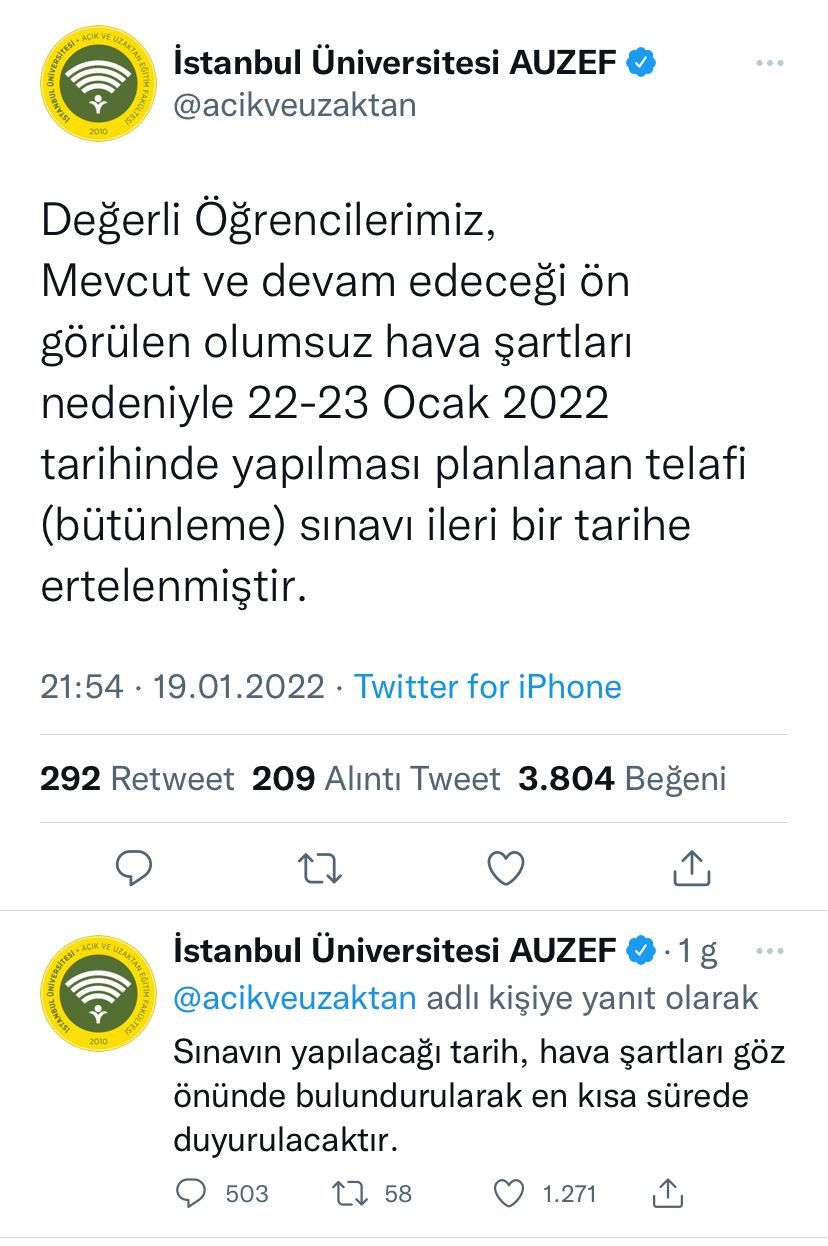Click the reply icon on the main tweet
This screenshot has height=1246, width=828.
coord(136,869)
